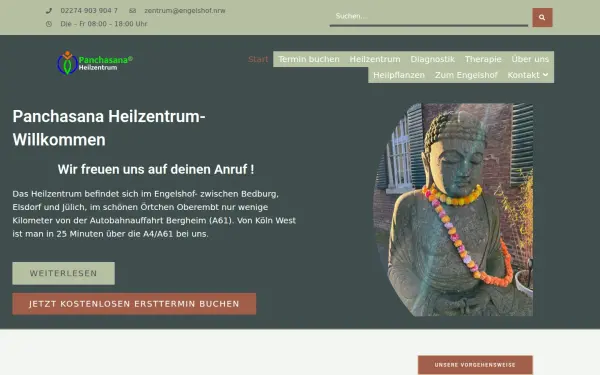Go to Zum Engelshof page
The height and width of the screenshot is (375, 600).
(466, 75)
